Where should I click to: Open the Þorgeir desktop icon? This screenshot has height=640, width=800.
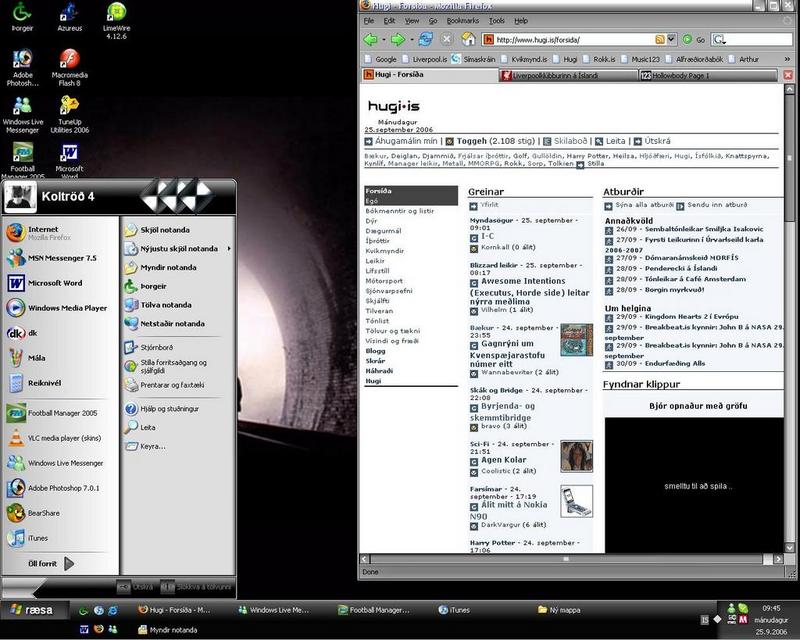point(22,16)
